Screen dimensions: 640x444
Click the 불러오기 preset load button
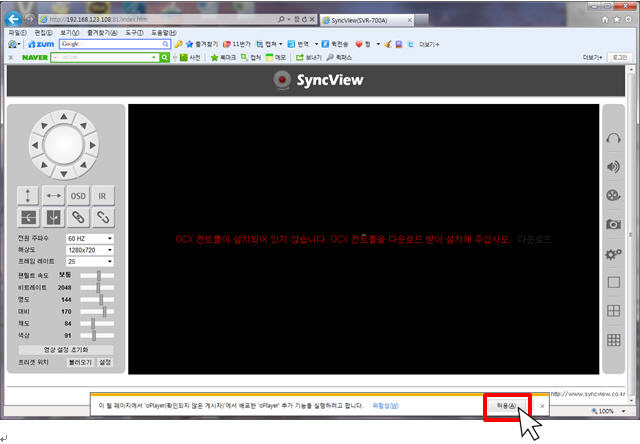click(80, 362)
